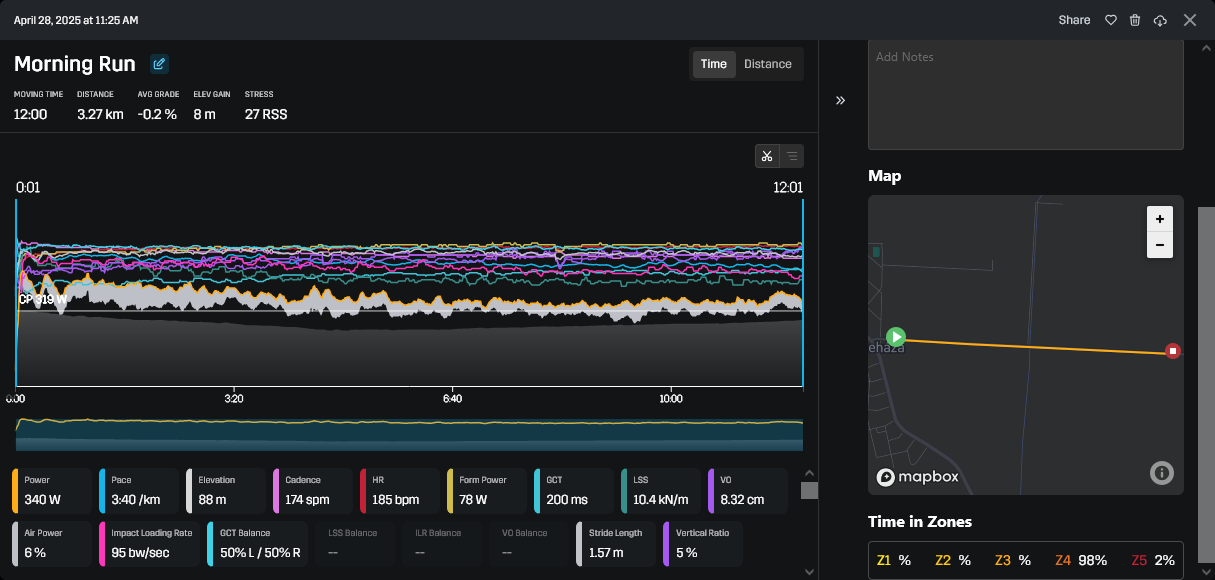Click the overview range strip below chart
Viewport: 1215px width, 580px height.
click(409, 435)
